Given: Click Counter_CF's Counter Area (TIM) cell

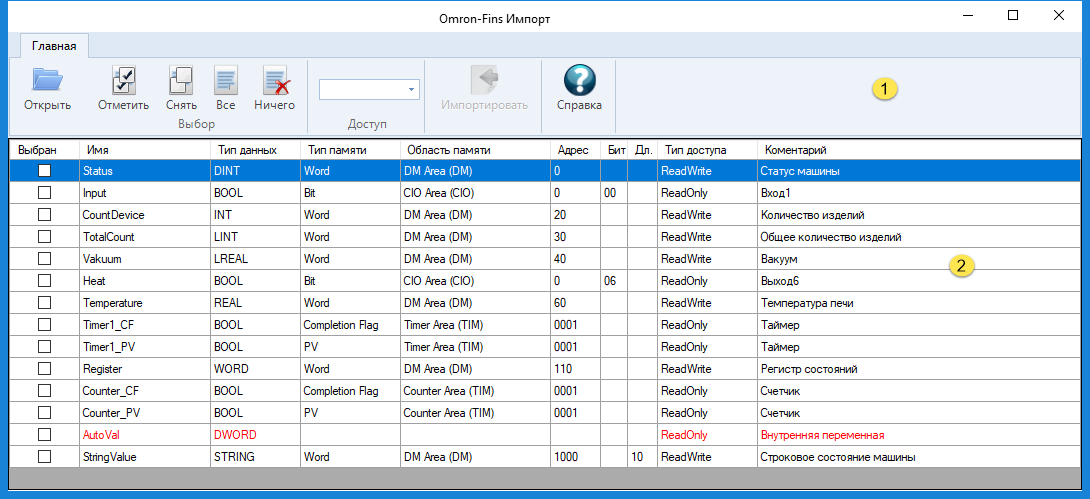Looking at the screenshot, I should tap(475, 391).
